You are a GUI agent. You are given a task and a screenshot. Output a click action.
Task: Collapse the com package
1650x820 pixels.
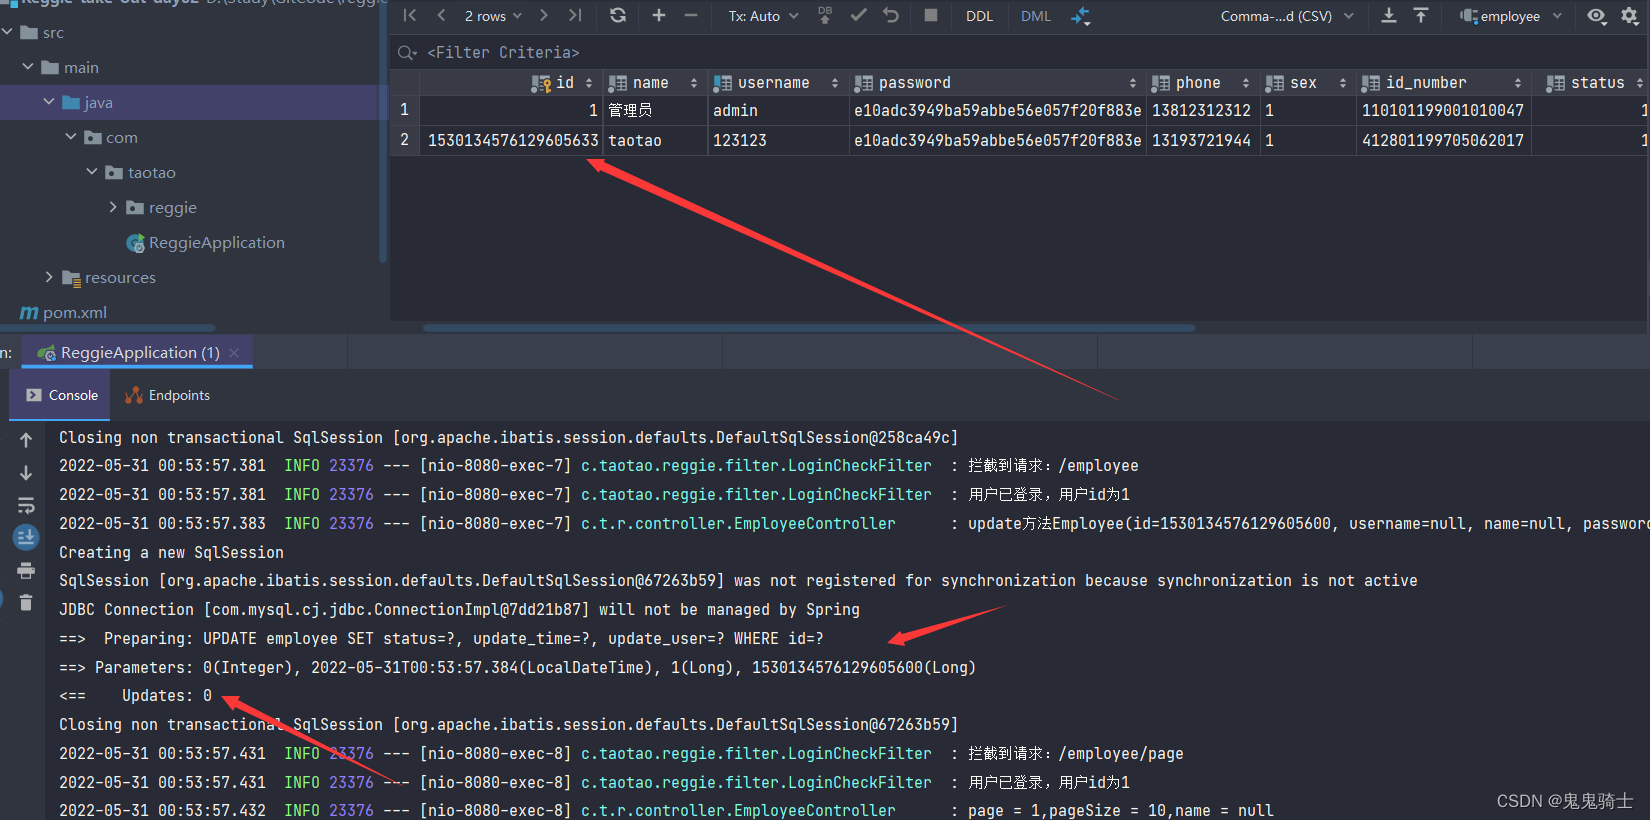(71, 137)
